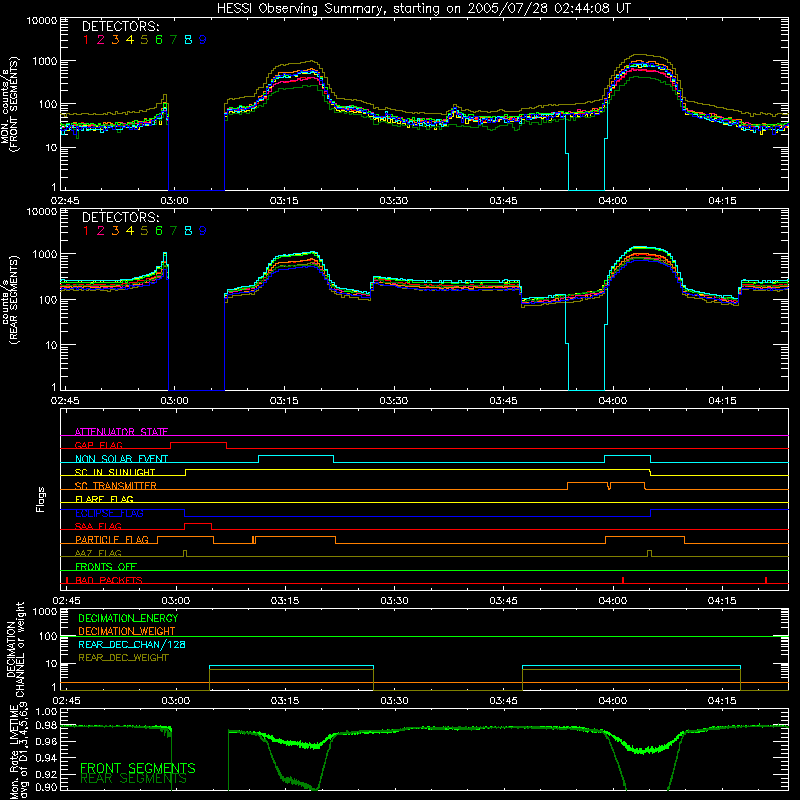
Task: Click the REAR_DEC_CHAN/128 legend entry
Action: (x=132, y=644)
